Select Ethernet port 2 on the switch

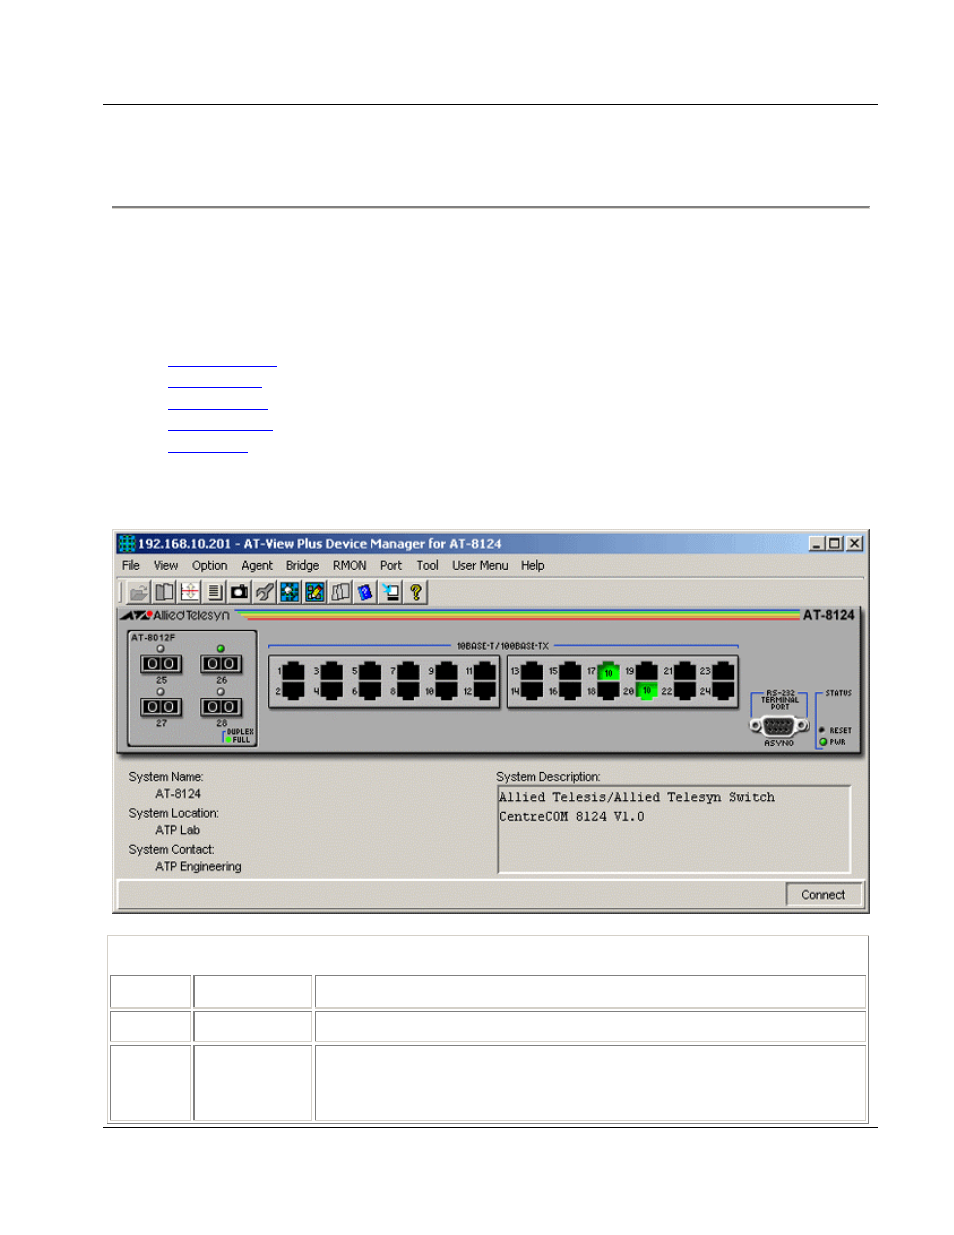coord(293,690)
